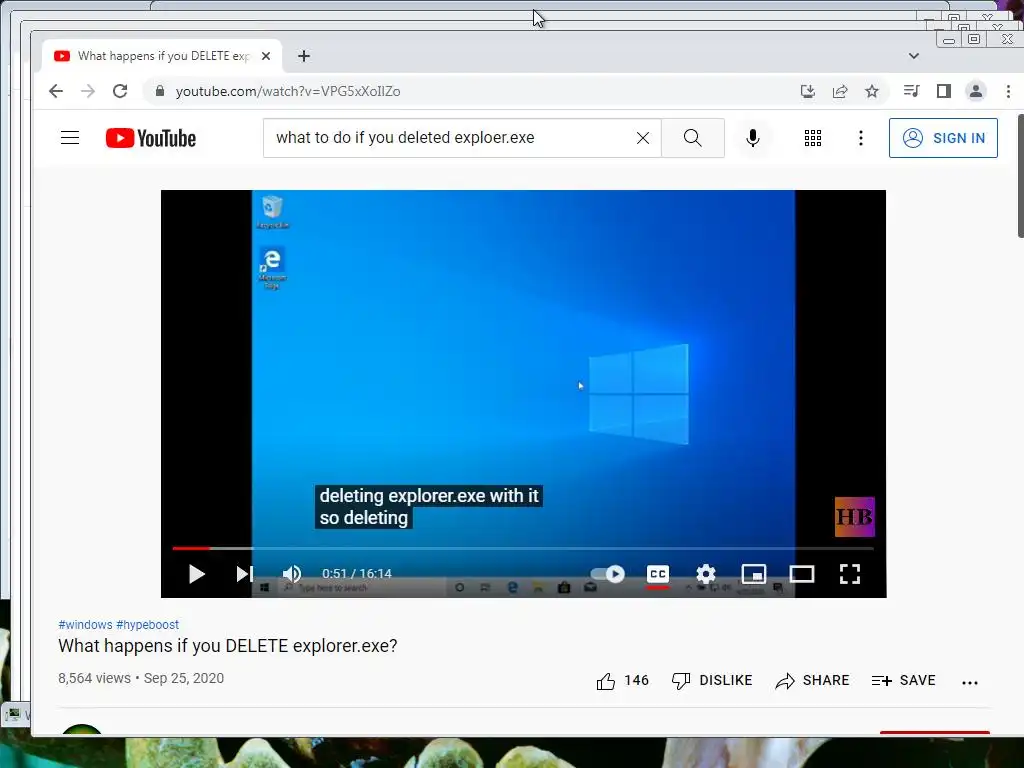
Task: Bookmark this tab with the star icon
Action: point(872,91)
